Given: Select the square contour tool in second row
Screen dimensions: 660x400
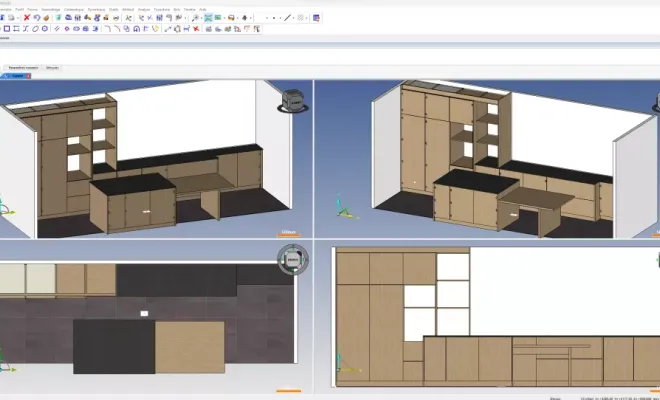Looking at the screenshot, I should click(7, 29).
